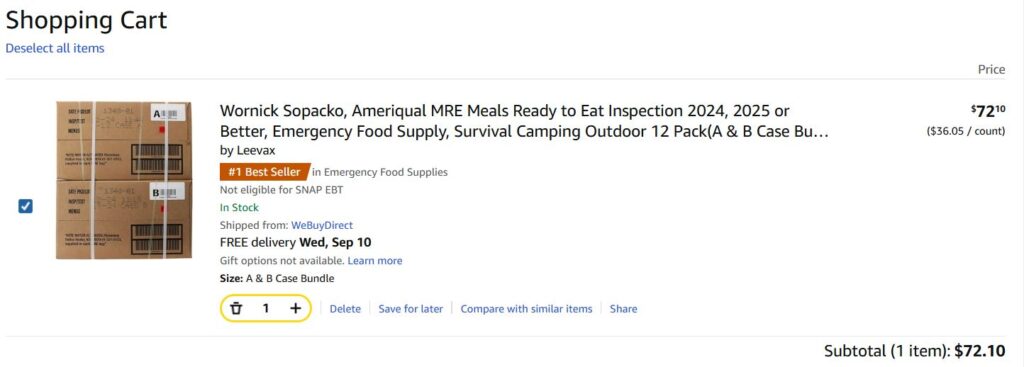This screenshot has height=367, width=1024.
Task: Share the MRE cart item
Action: [x=624, y=309]
